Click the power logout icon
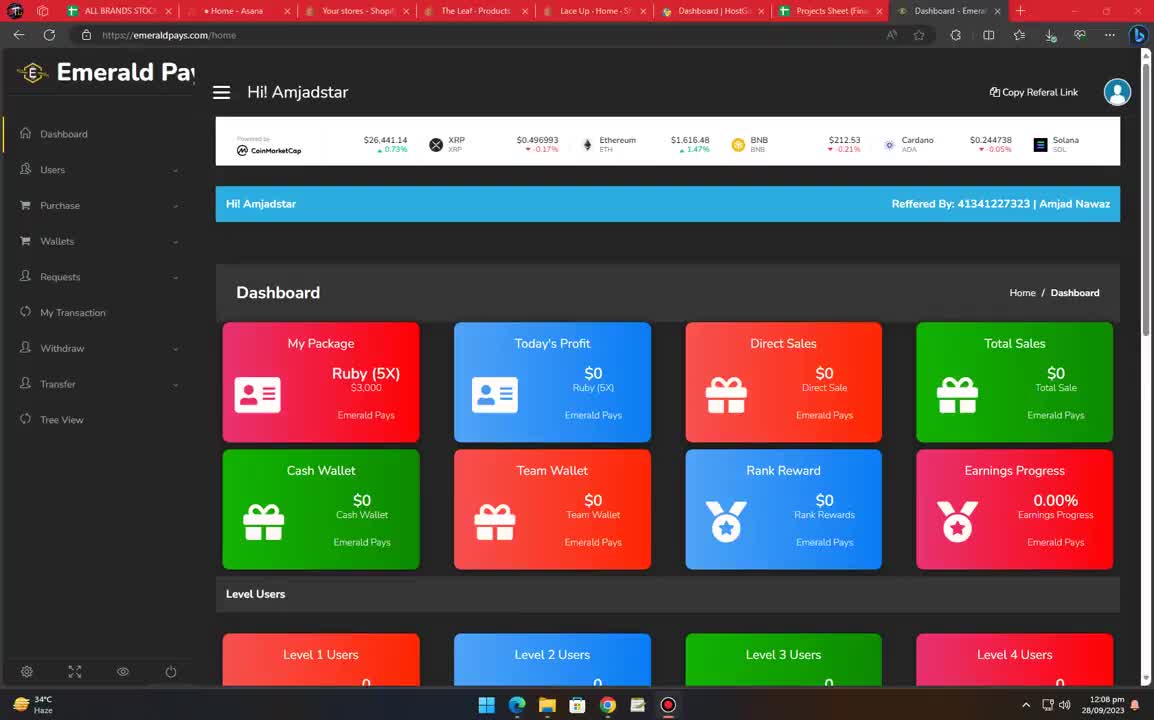The width and height of the screenshot is (1154, 720). (171, 671)
